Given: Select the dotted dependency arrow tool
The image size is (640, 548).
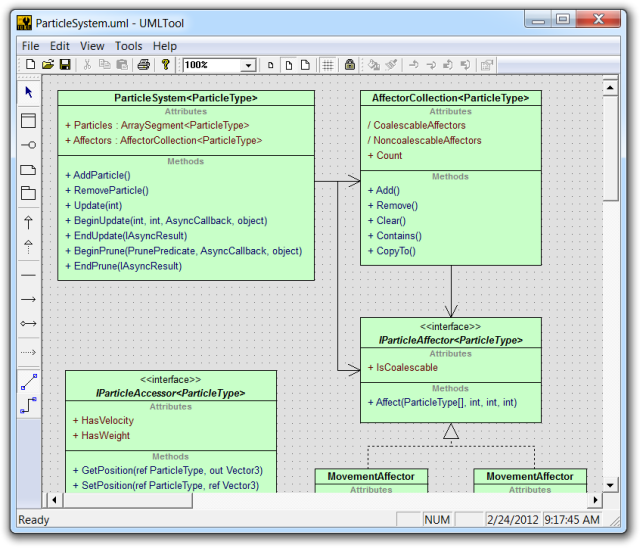Looking at the screenshot, I should pyautogui.click(x=29, y=352).
